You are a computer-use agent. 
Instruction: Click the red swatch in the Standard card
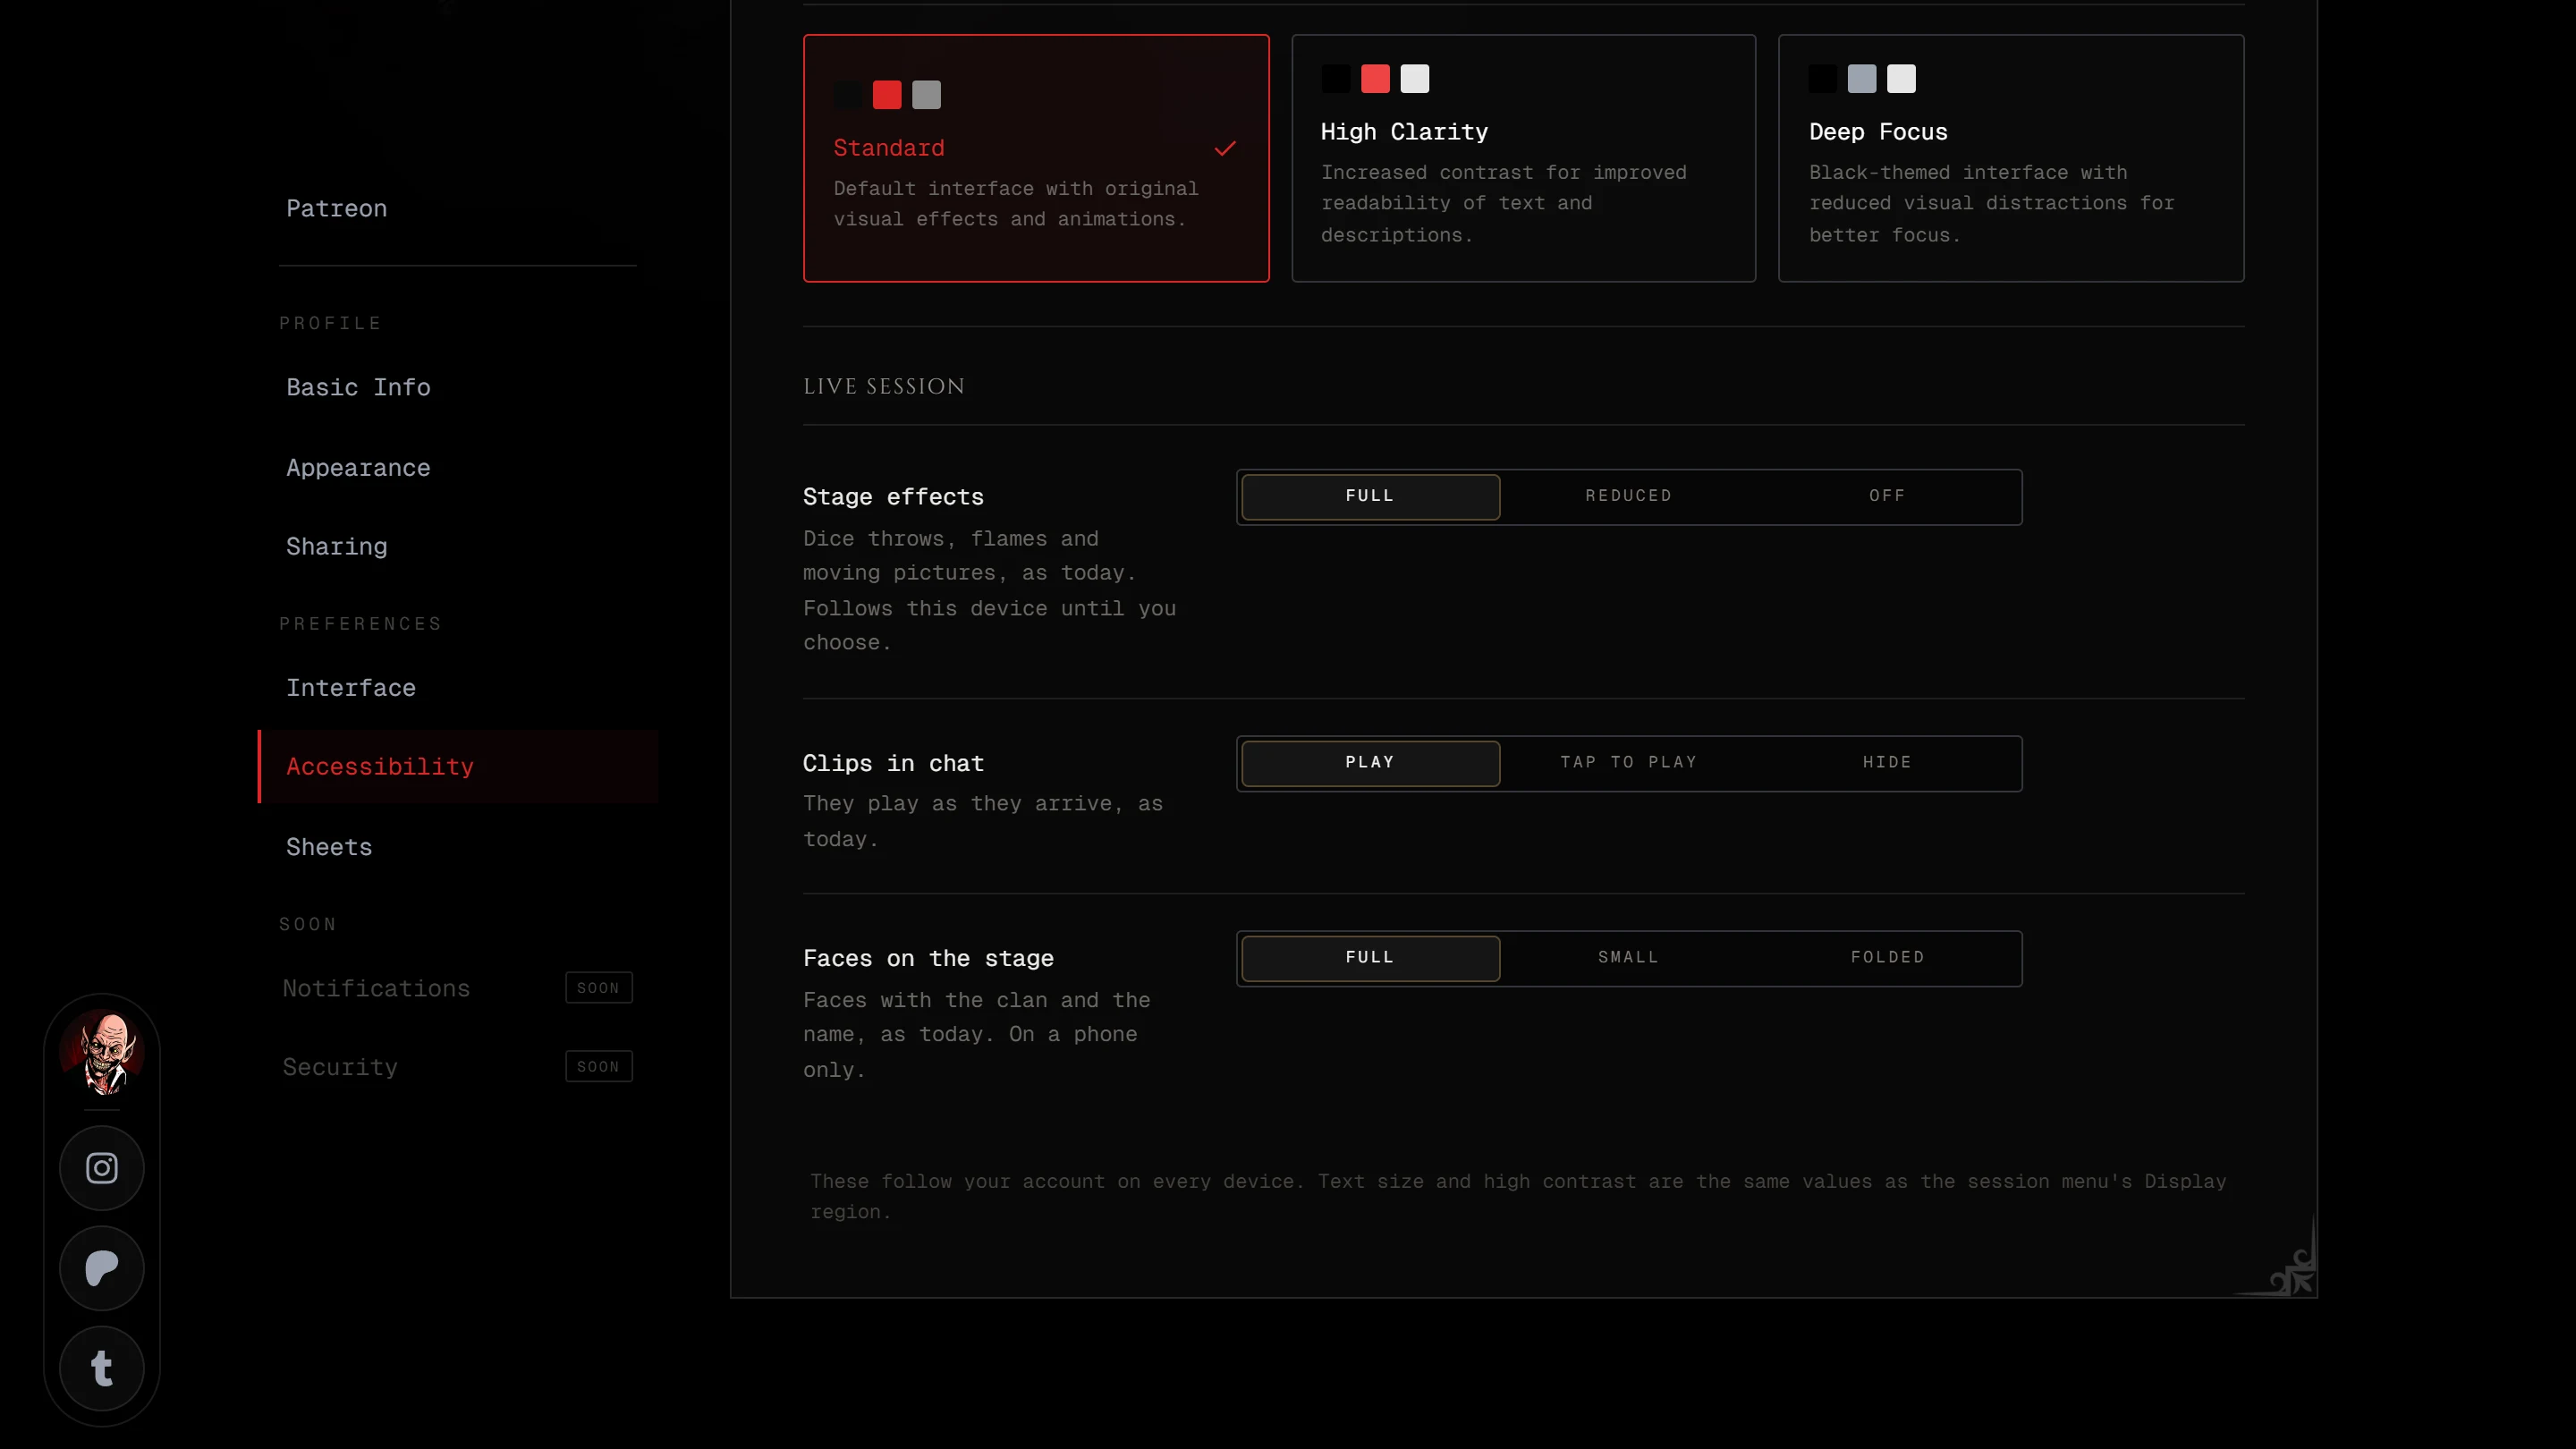887,95
